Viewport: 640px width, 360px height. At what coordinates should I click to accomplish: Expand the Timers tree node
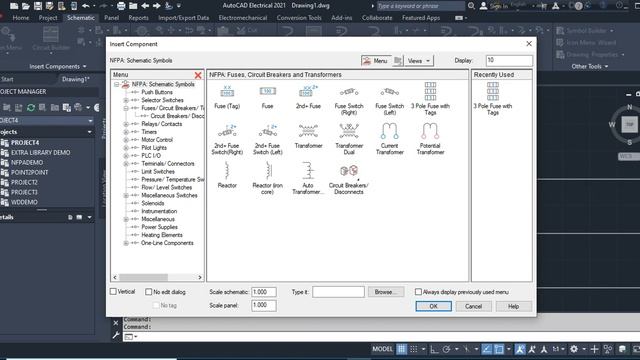click(x=126, y=132)
